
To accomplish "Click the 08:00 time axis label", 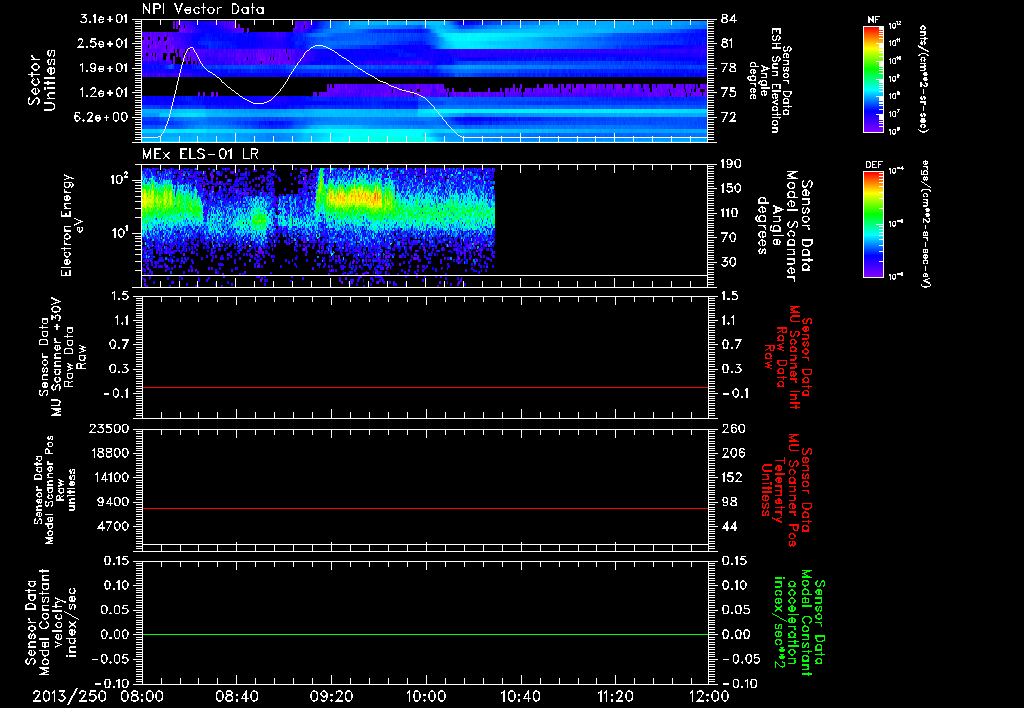I will [142, 696].
